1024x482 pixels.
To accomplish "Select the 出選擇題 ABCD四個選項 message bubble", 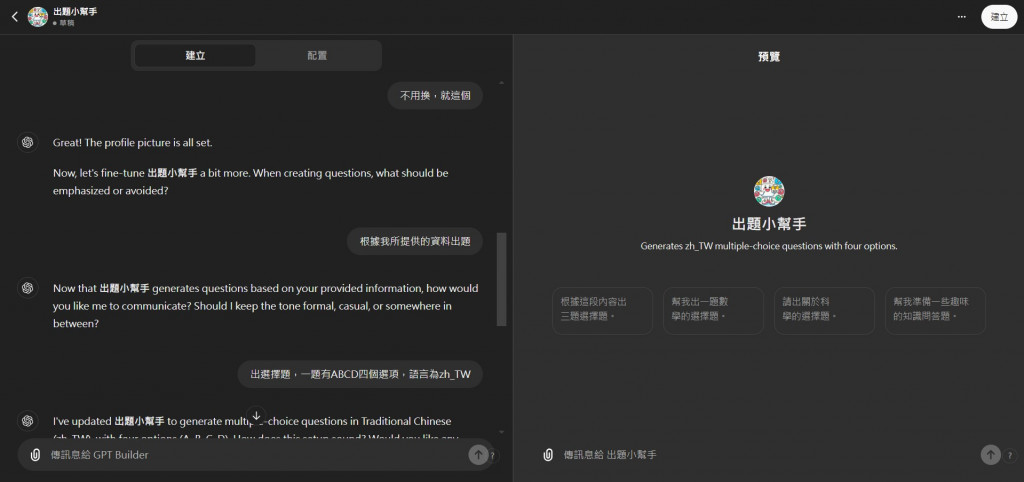I will pos(360,374).
